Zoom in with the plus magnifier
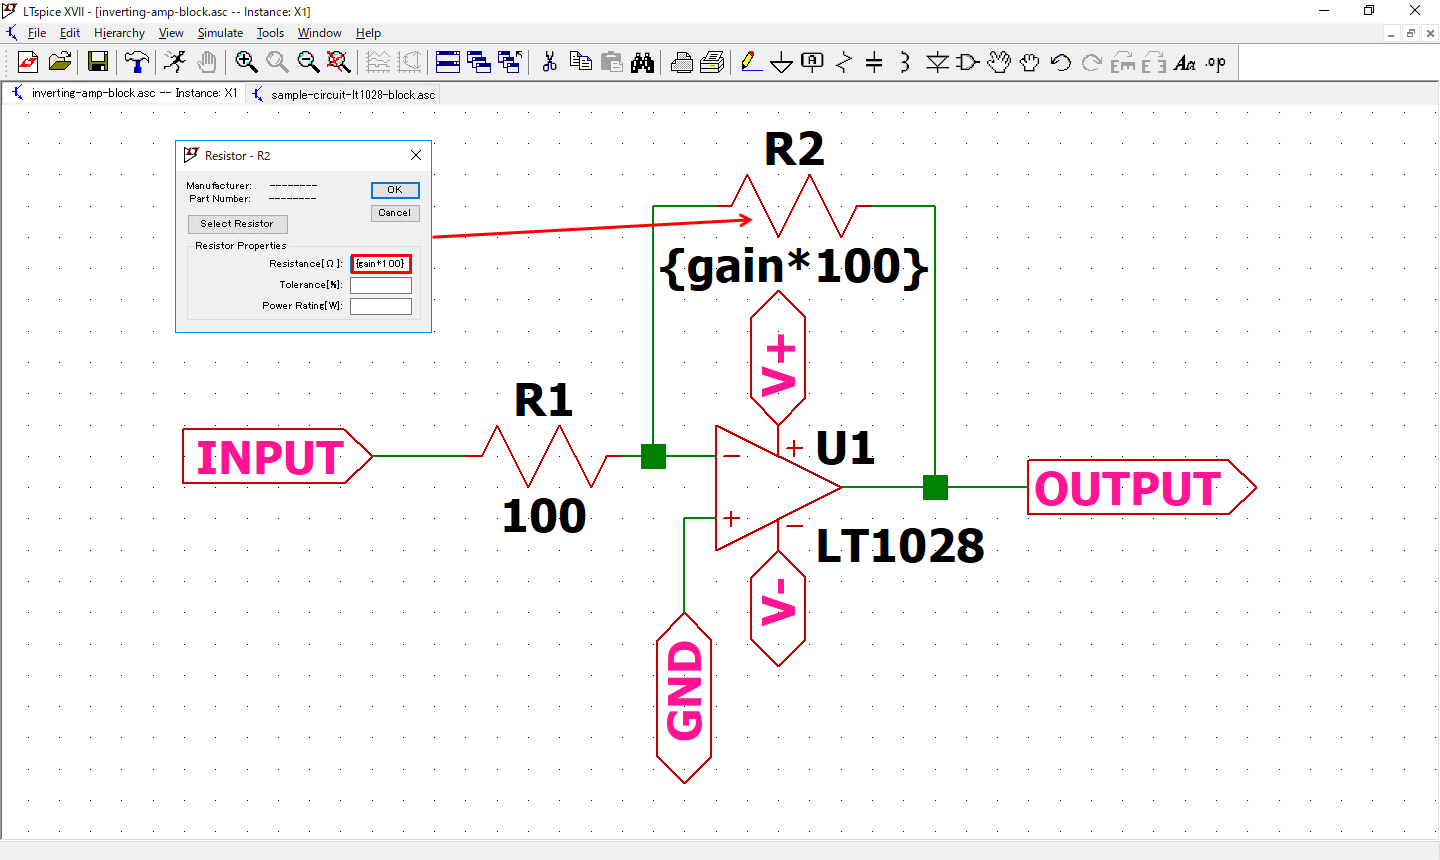This screenshot has width=1440, height=860. point(246,62)
